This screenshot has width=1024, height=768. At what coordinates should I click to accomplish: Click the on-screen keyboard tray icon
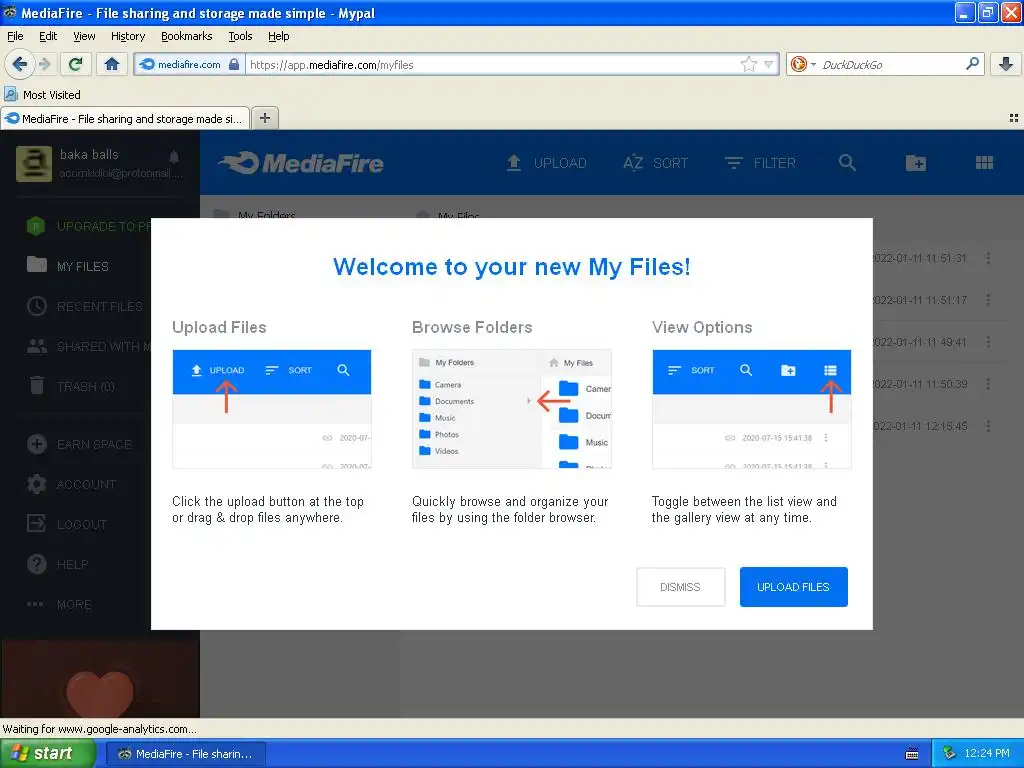point(912,754)
